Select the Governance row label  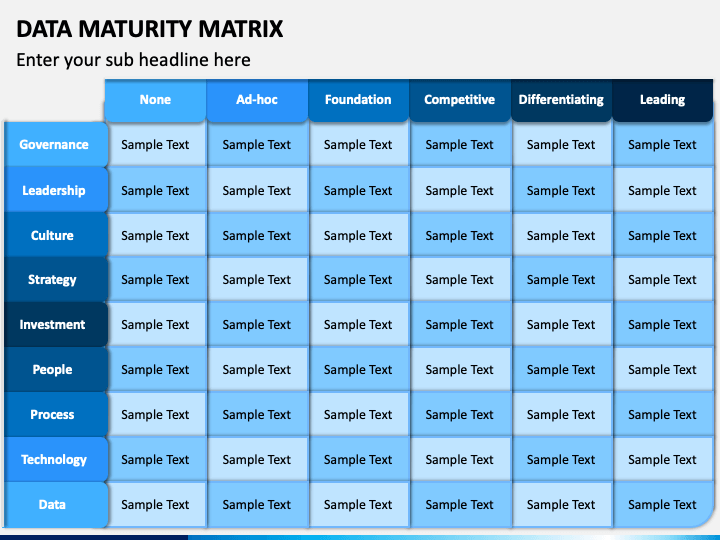[x=56, y=145]
